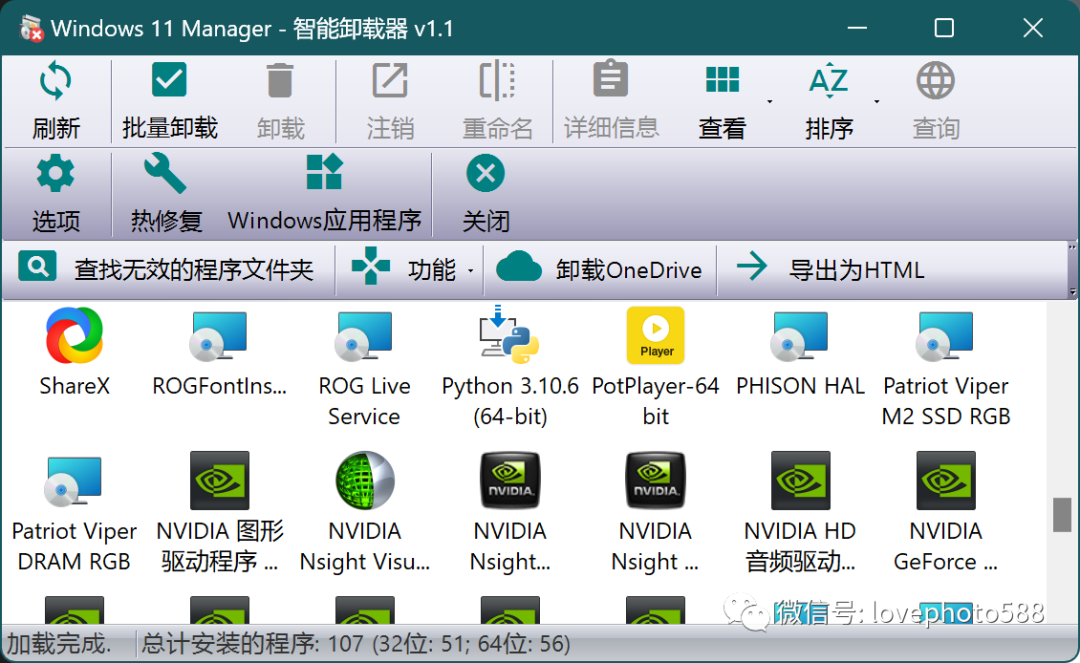The width and height of the screenshot is (1080, 663).
Task: Click the 排序 AZ sort icon
Action: tap(828, 81)
